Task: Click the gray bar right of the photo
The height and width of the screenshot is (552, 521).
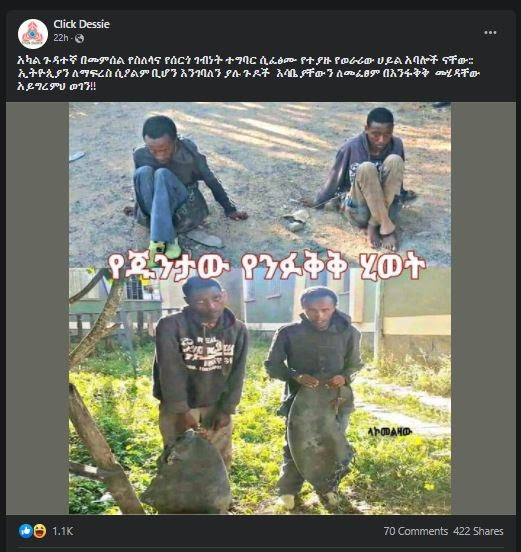Action: [483, 308]
